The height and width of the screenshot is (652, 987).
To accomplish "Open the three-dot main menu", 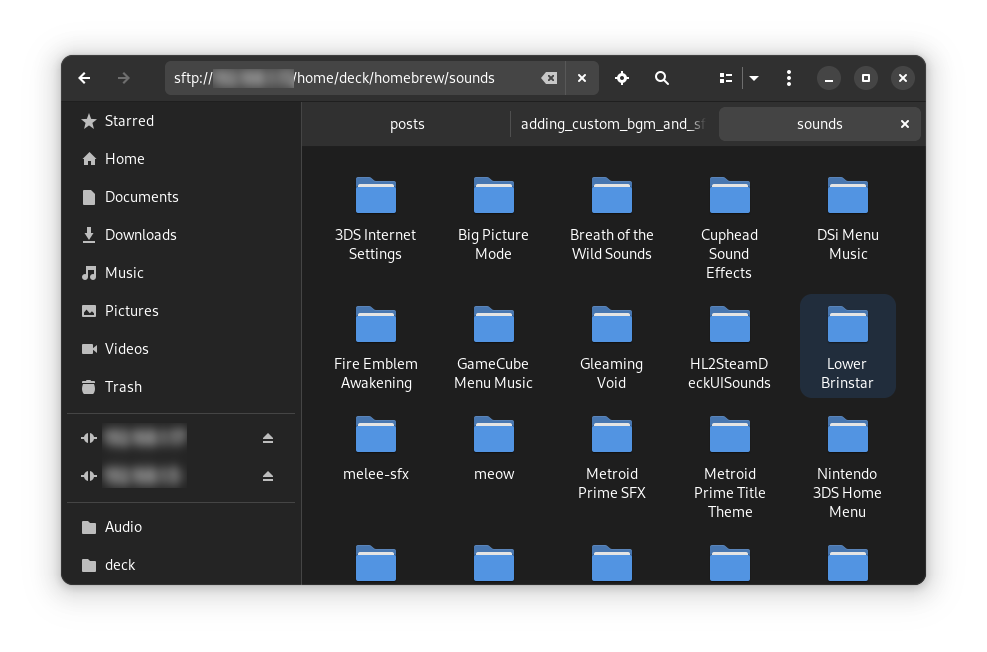I will [x=789, y=78].
